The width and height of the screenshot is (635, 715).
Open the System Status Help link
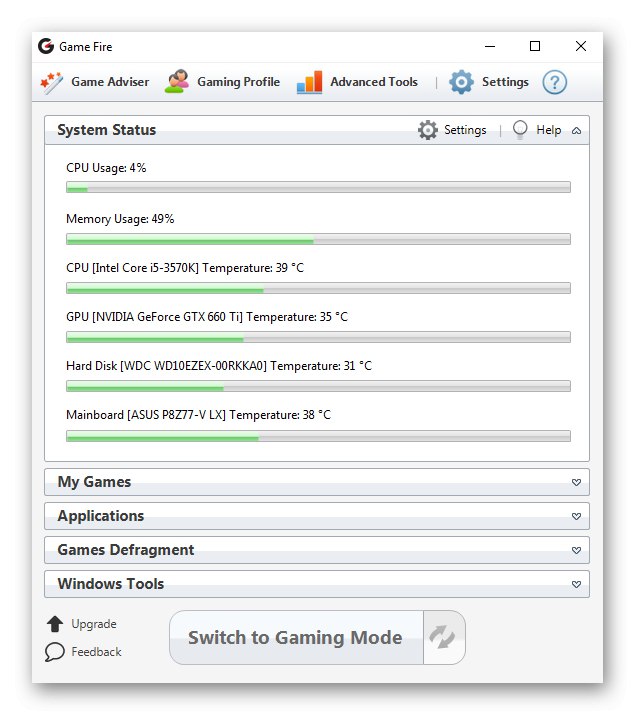click(x=548, y=130)
